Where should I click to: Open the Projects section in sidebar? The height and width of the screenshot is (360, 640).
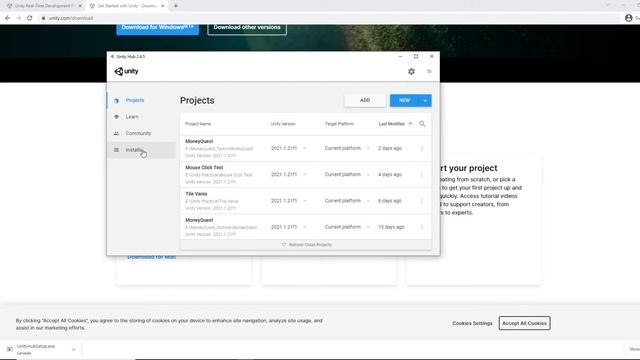click(x=142, y=100)
